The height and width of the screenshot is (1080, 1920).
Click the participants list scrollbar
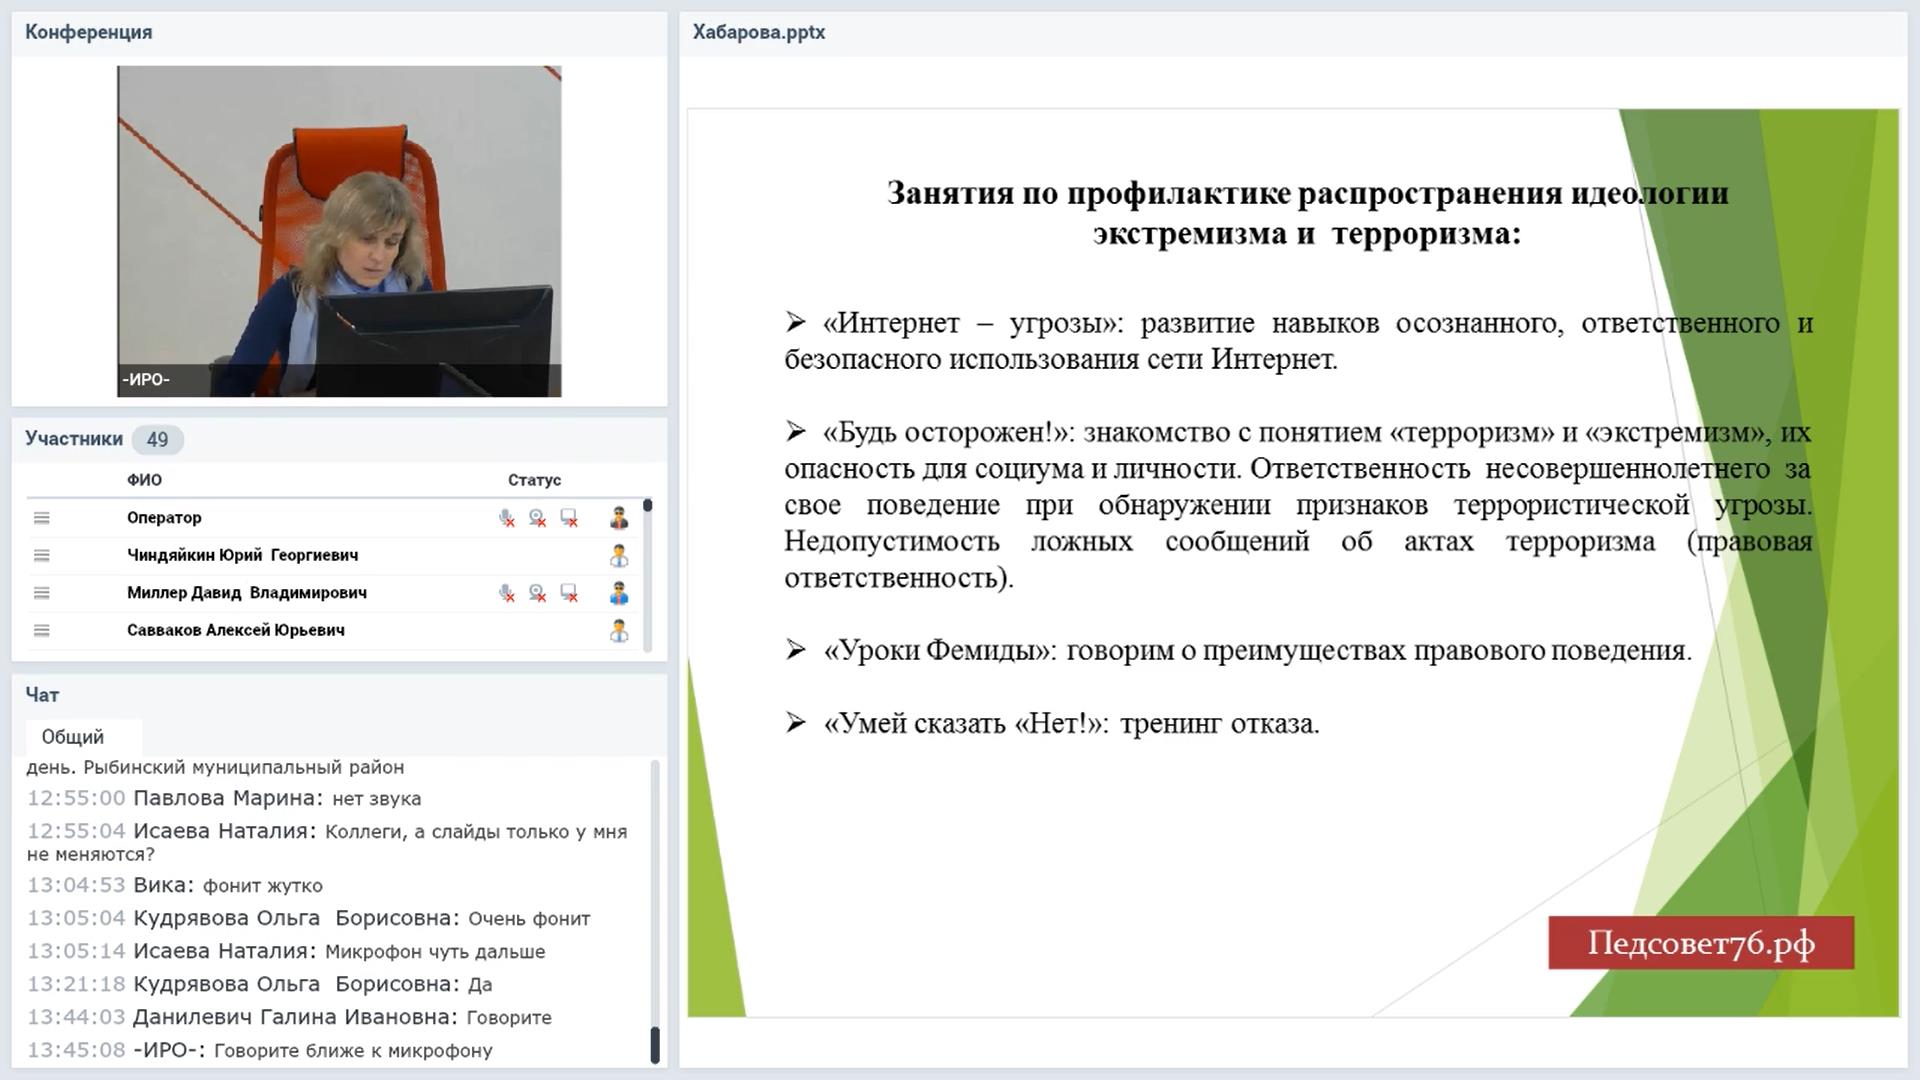[x=648, y=574]
